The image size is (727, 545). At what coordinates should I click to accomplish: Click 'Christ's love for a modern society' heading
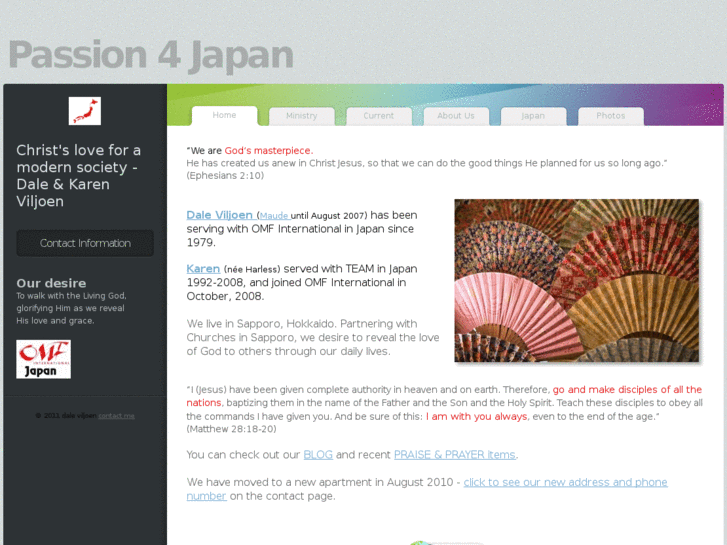[79, 176]
